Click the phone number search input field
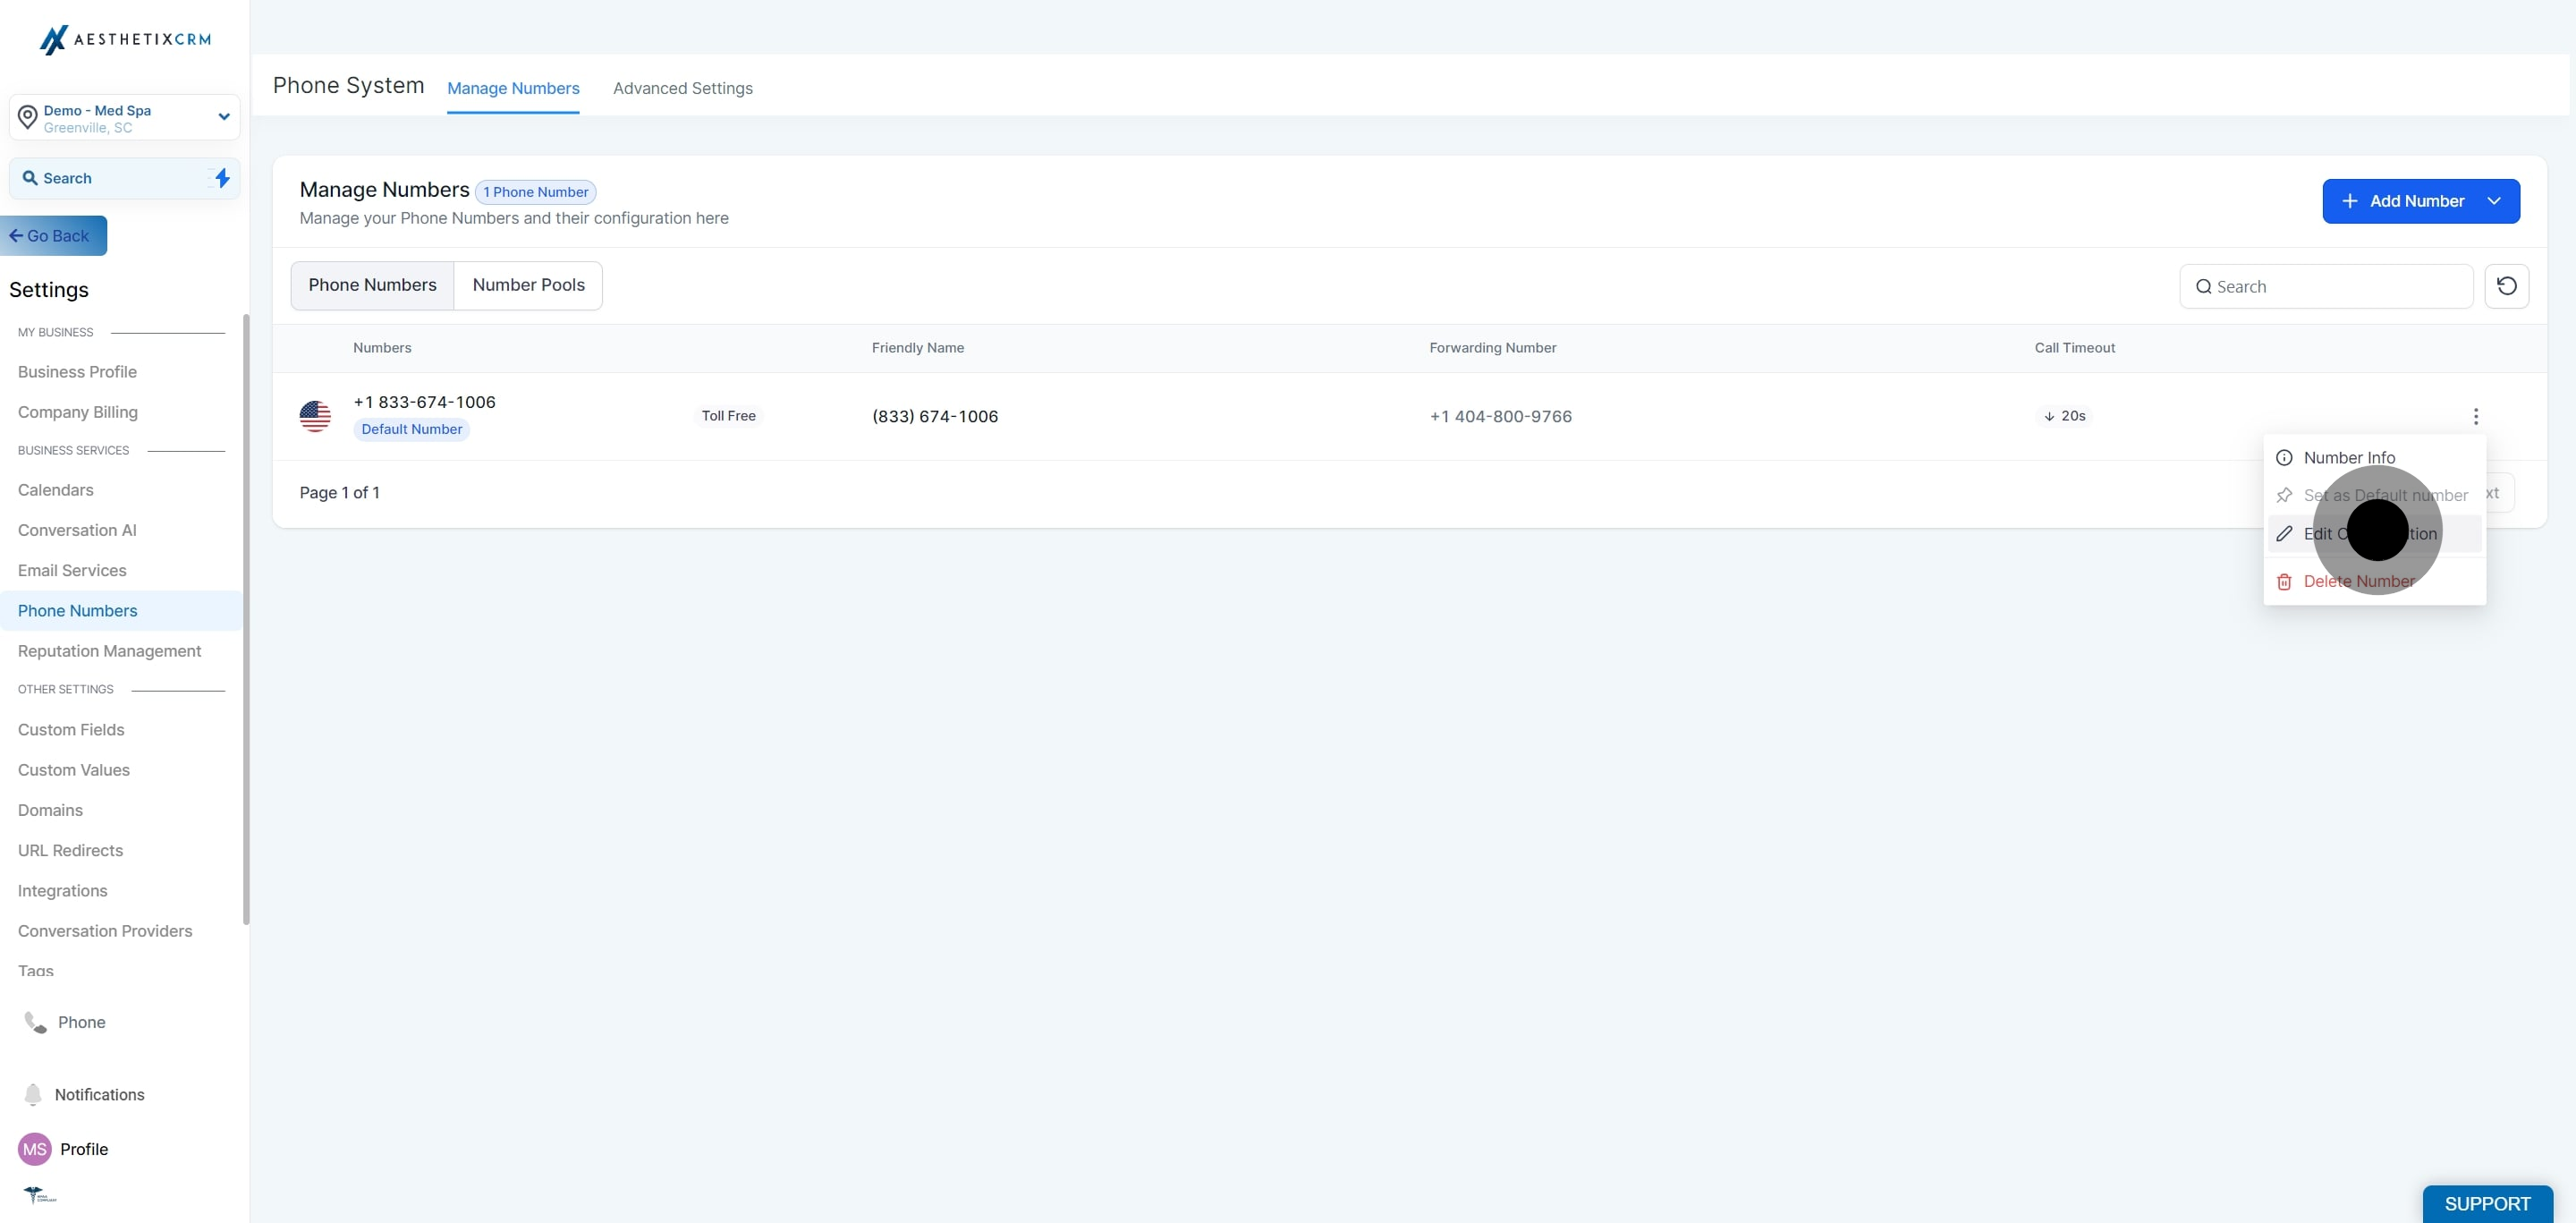 point(2326,286)
